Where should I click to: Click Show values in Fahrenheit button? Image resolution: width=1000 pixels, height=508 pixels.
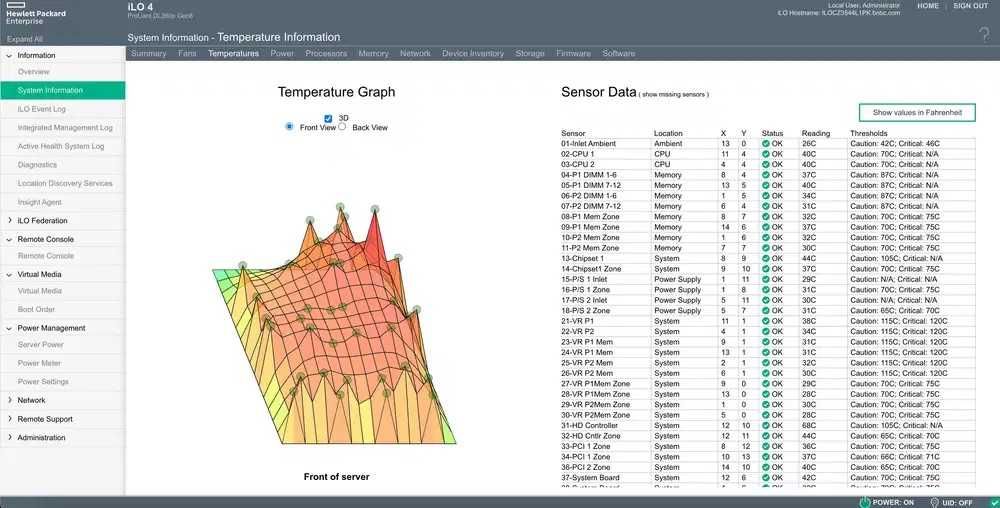pyautogui.click(x=917, y=112)
